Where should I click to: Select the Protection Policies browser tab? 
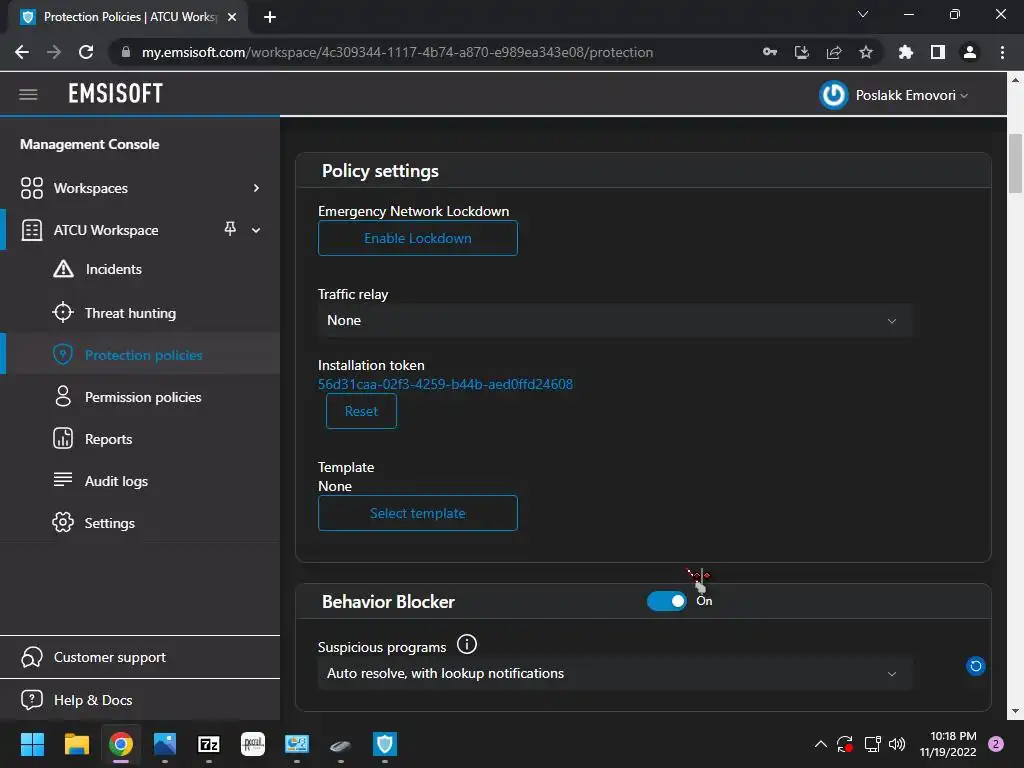128,17
